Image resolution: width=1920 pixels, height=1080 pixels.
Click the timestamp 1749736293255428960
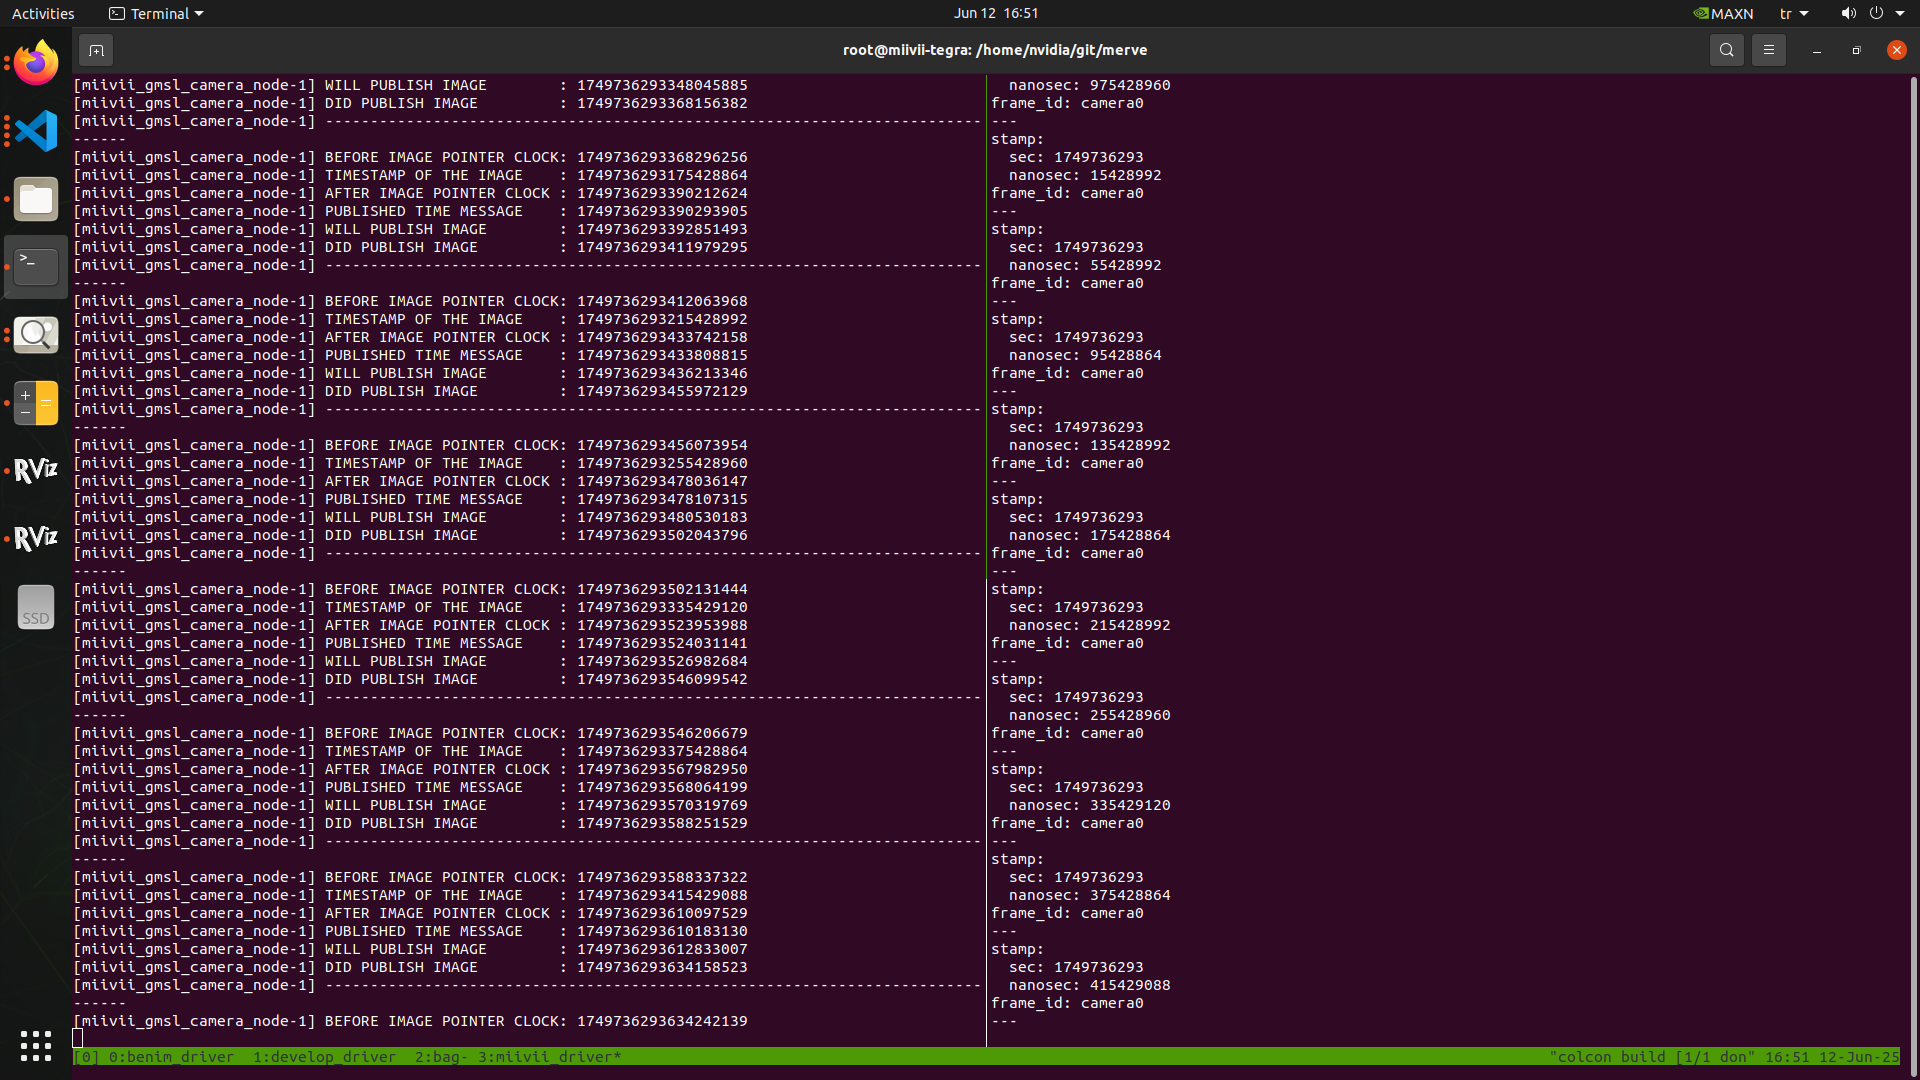662,463
